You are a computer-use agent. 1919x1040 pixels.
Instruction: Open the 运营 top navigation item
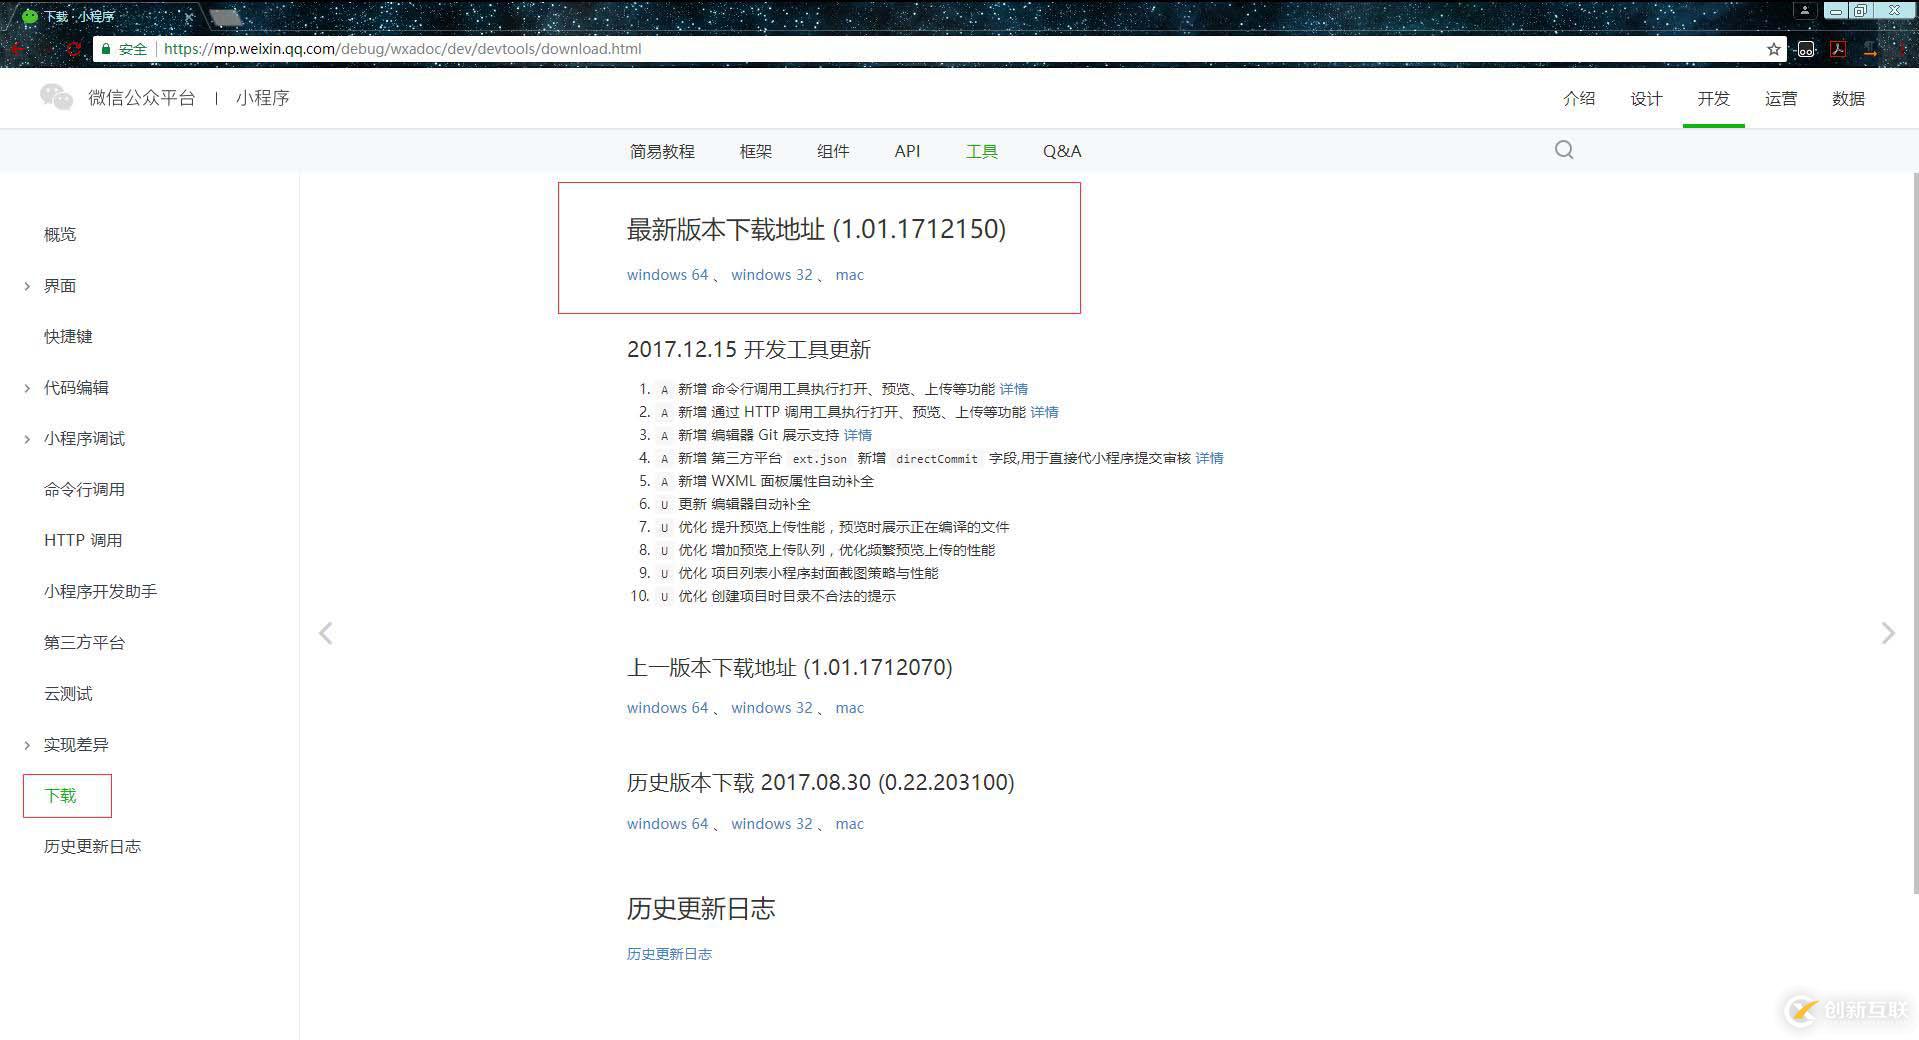tap(1781, 98)
